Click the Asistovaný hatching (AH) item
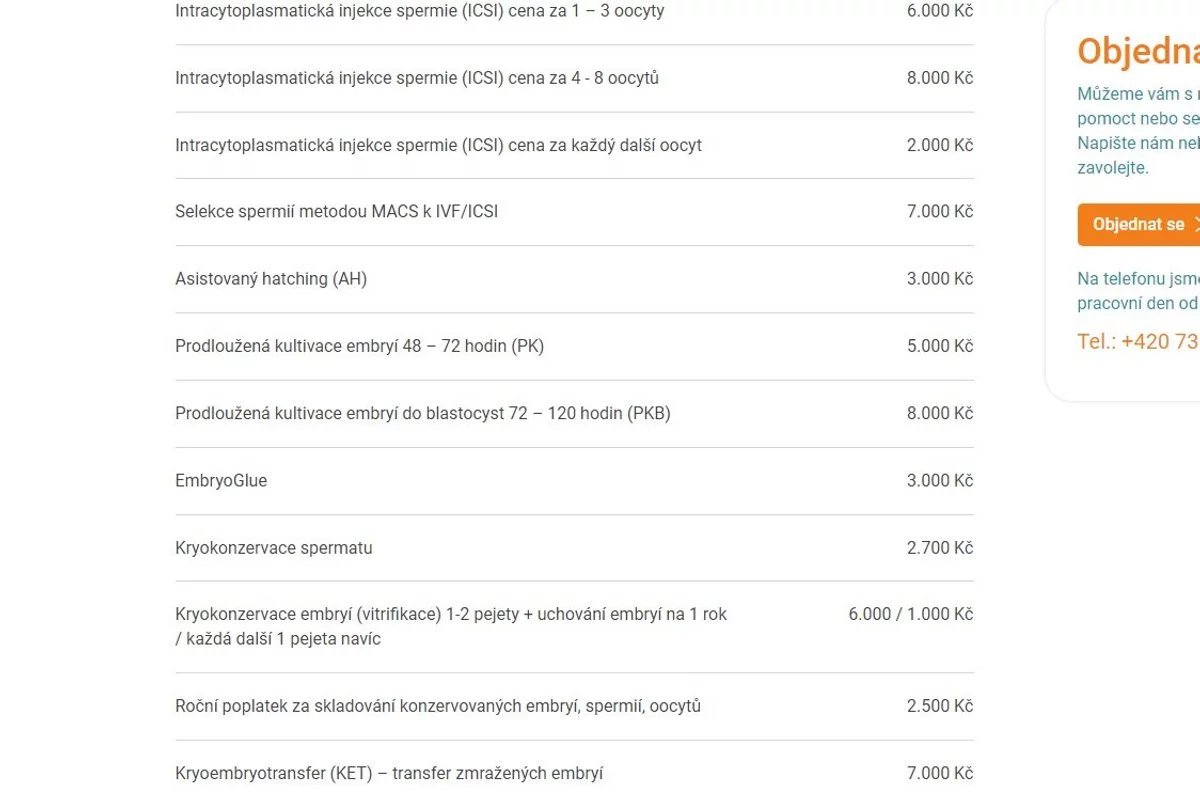Screen dimensions: 1200x800 [x=271, y=279]
